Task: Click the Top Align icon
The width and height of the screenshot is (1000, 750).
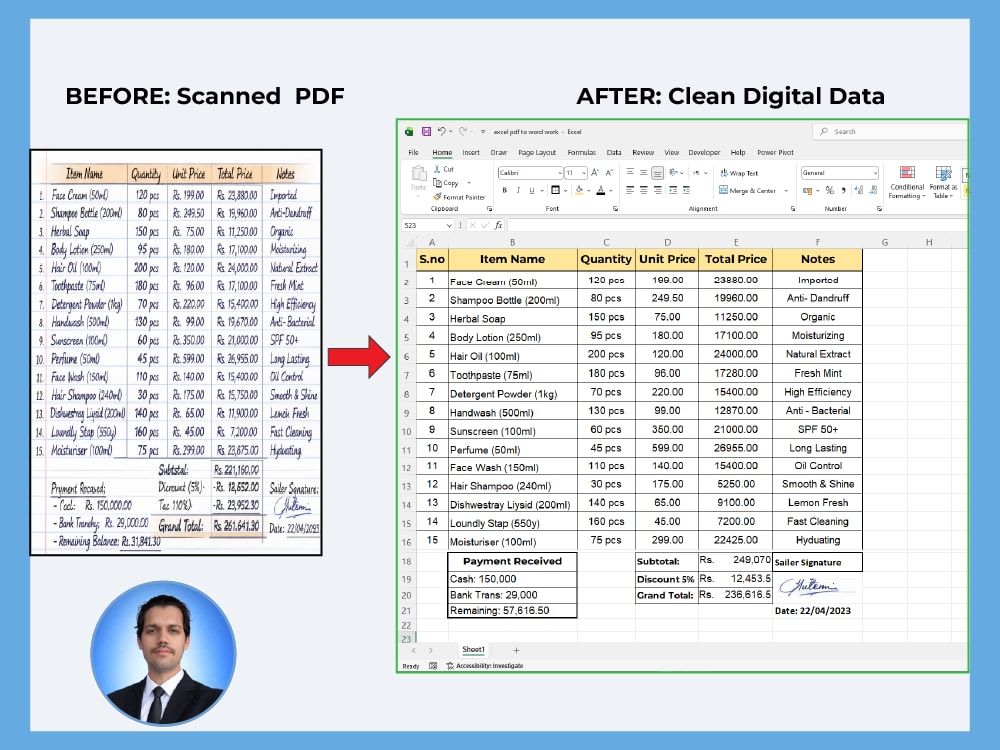Action: pyautogui.click(x=629, y=172)
